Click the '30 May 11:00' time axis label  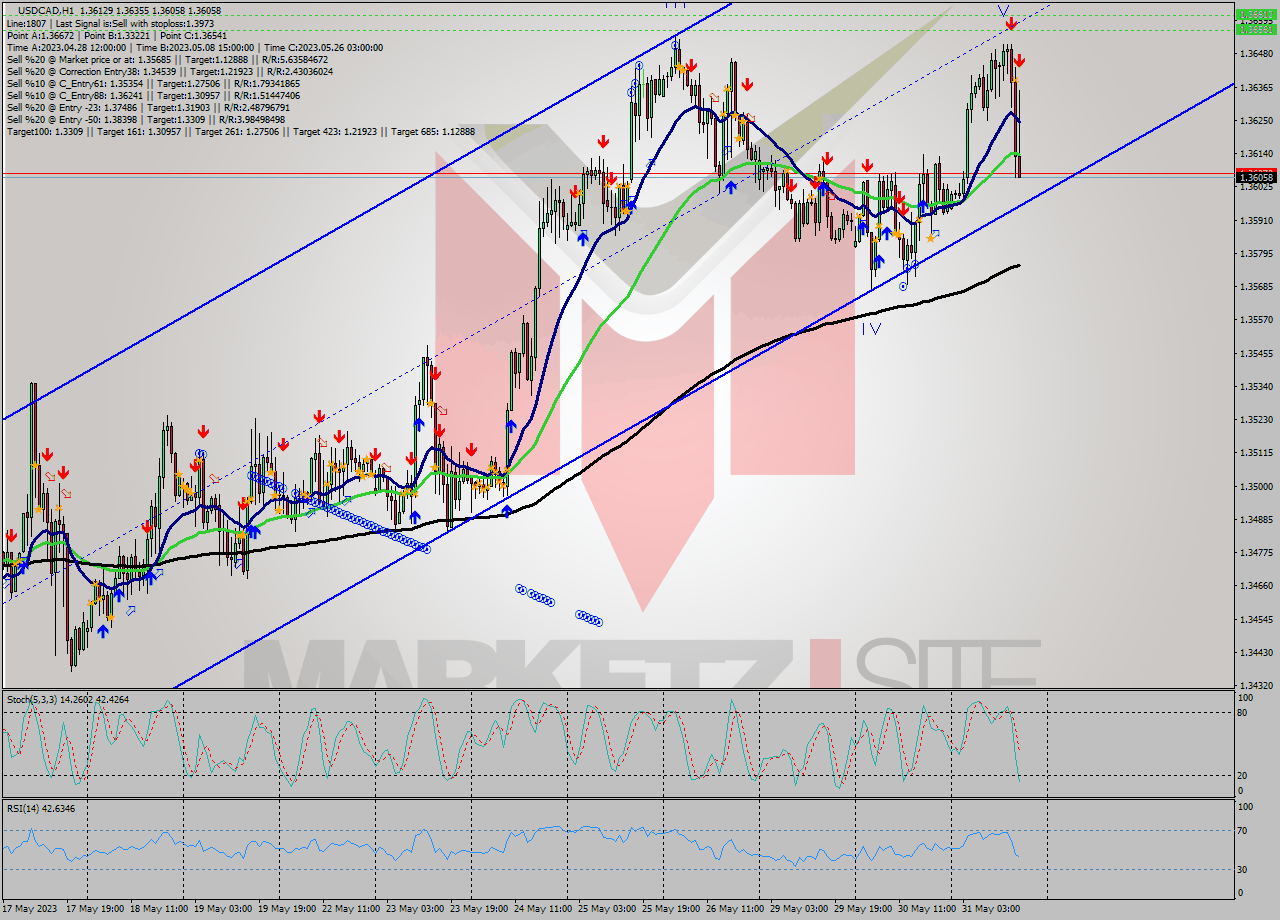928,909
